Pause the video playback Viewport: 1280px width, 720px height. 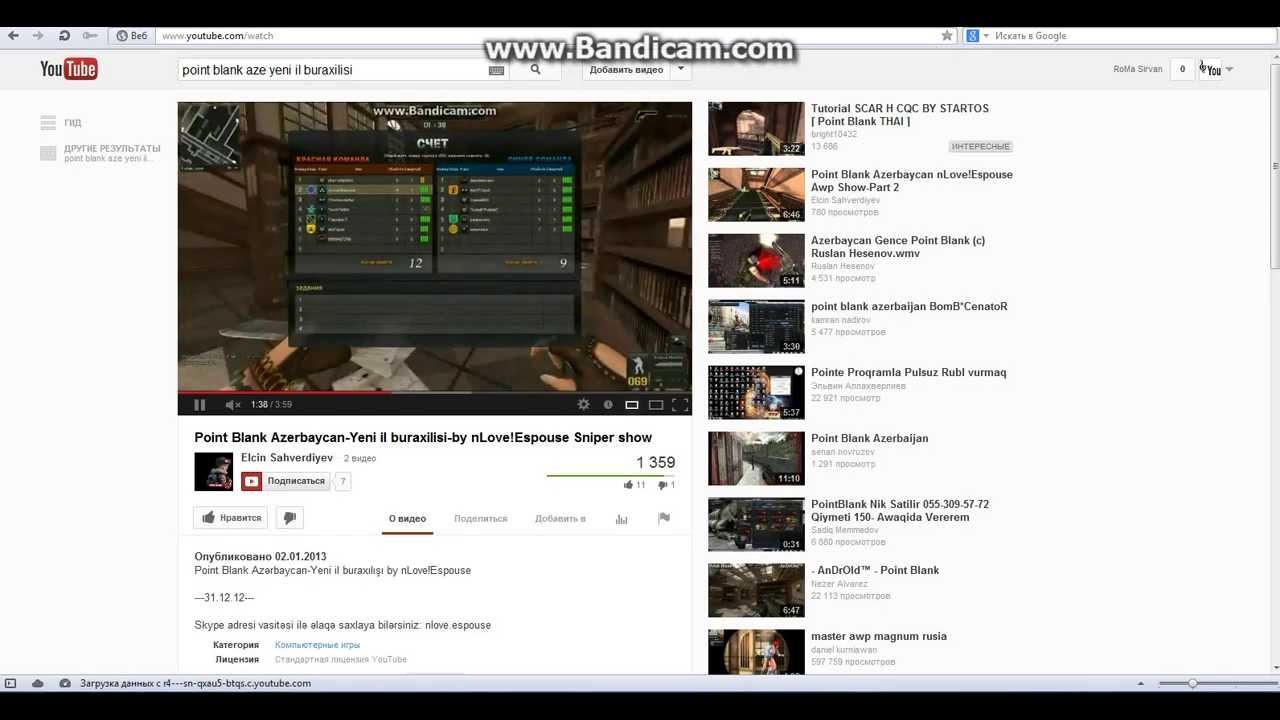[x=199, y=405]
